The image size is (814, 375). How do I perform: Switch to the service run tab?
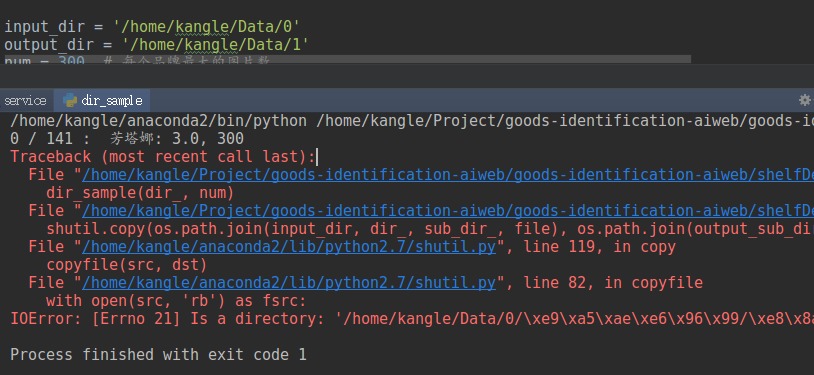(x=25, y=100)
